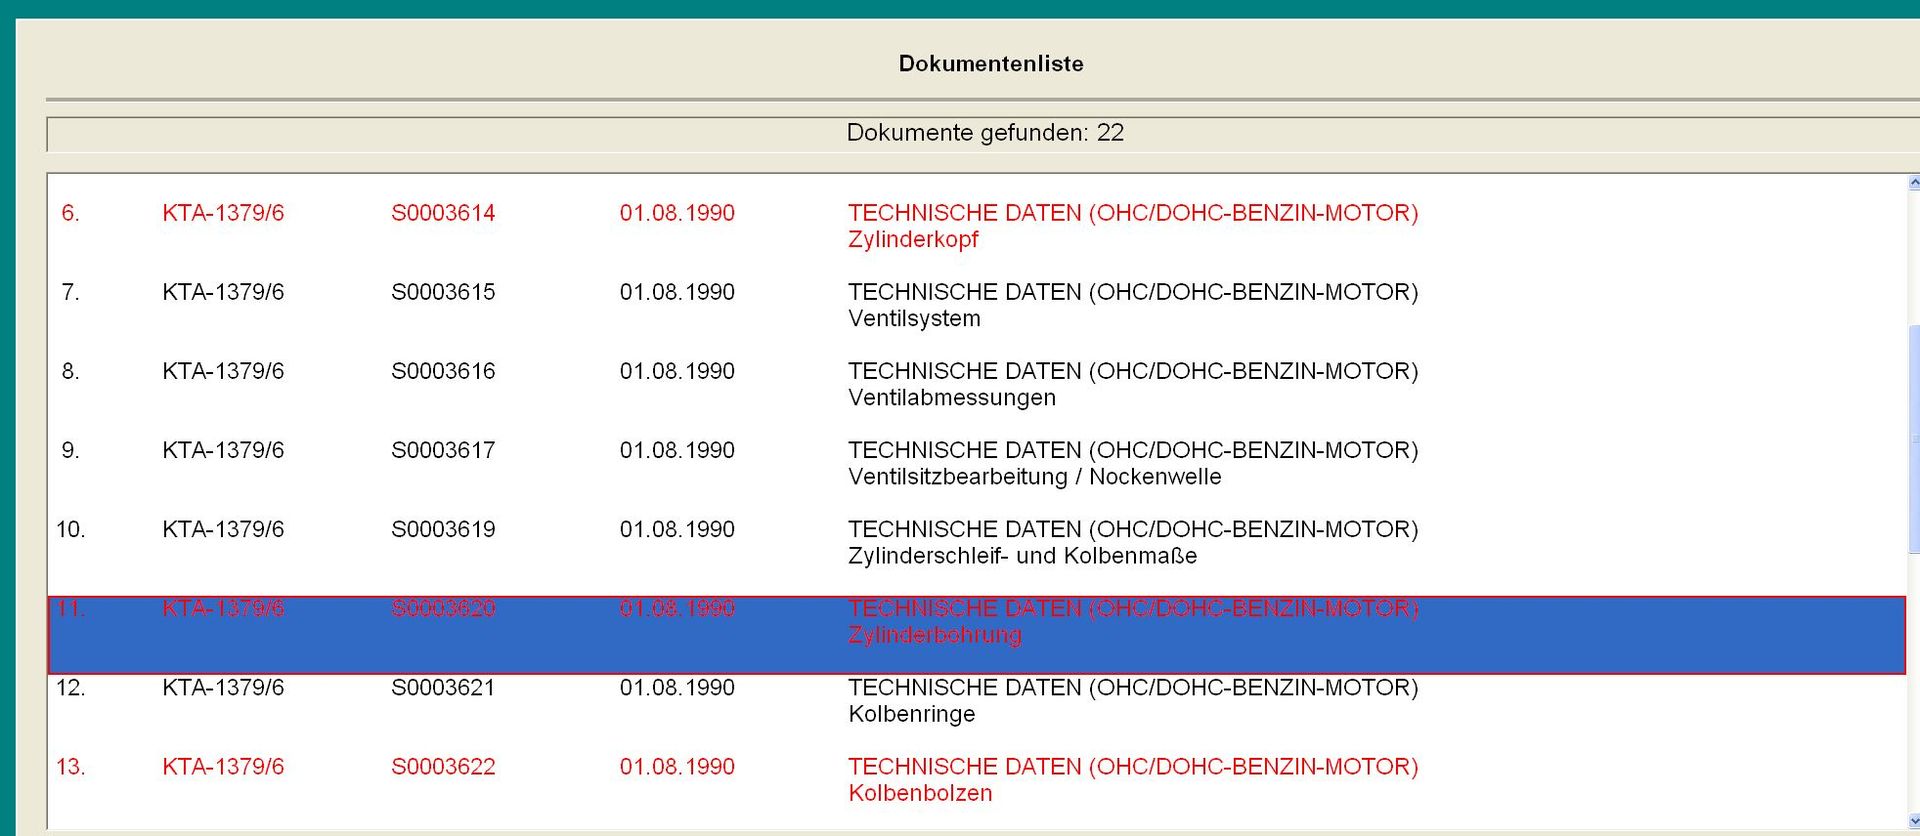
Task: Click the scrollbar down arrow
Action: pyautogui.click(x=1913, y=821)
